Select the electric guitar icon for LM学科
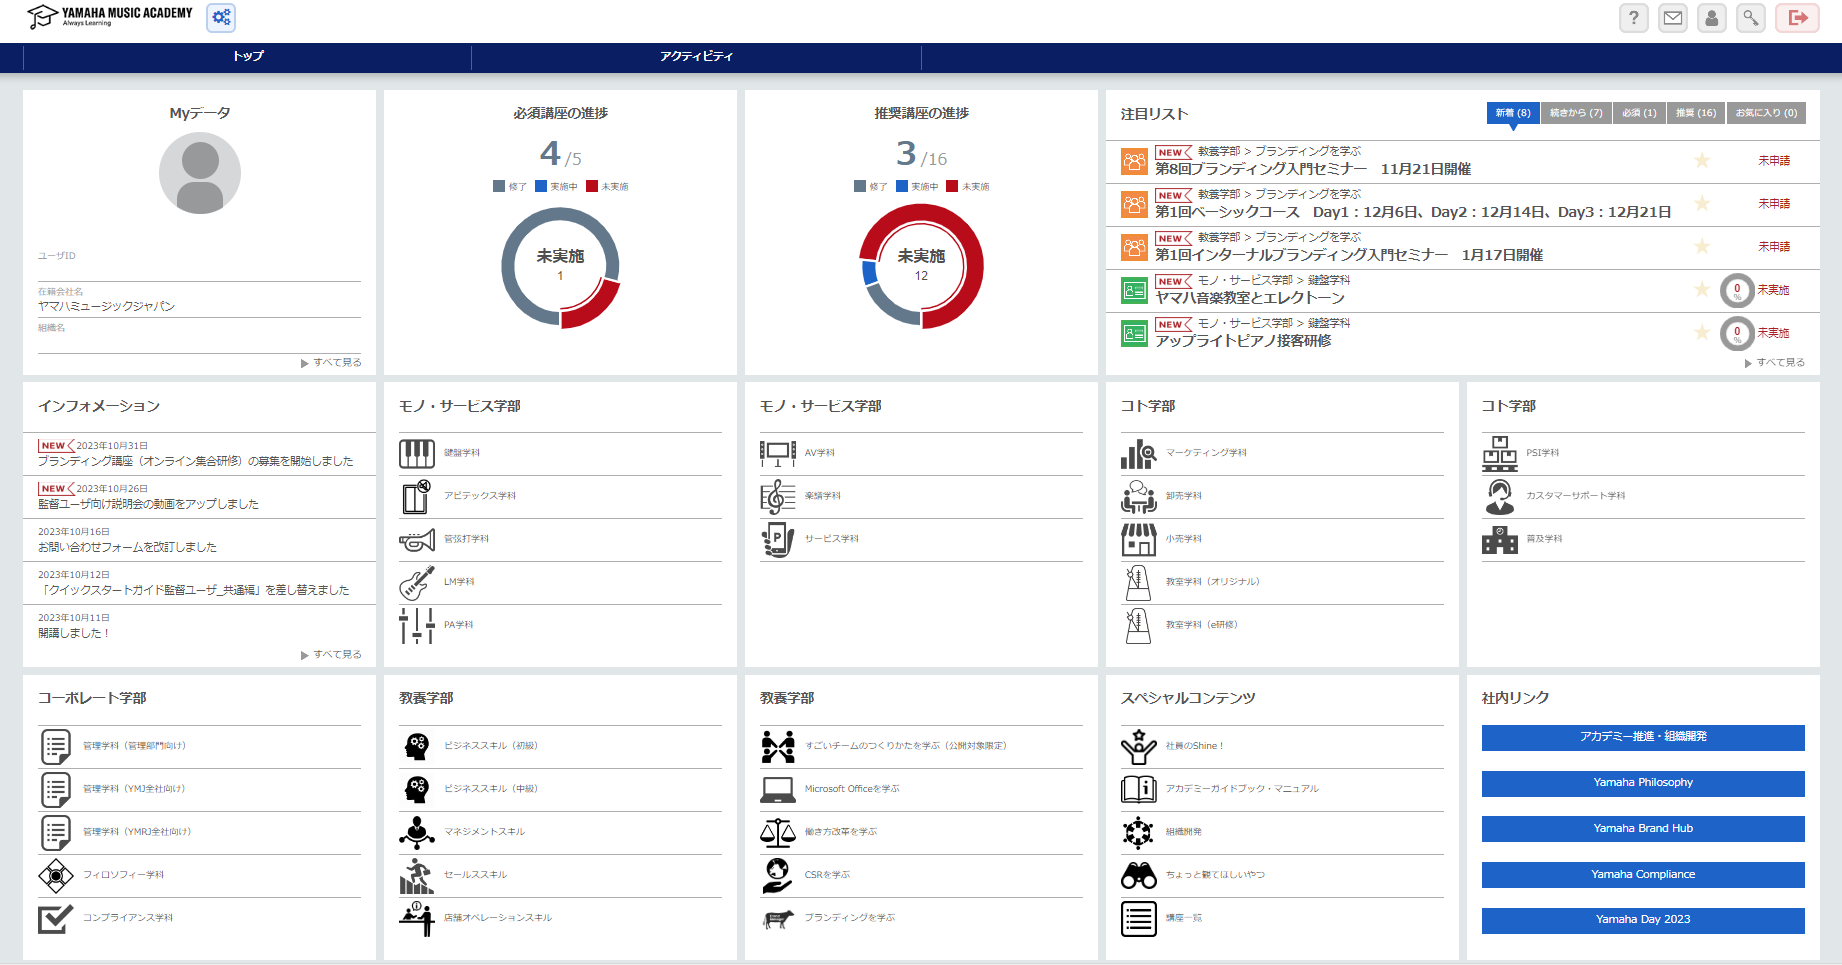The width and height of the screenshot is (1842, 965). pyautogui.click(x=417, y=582)
